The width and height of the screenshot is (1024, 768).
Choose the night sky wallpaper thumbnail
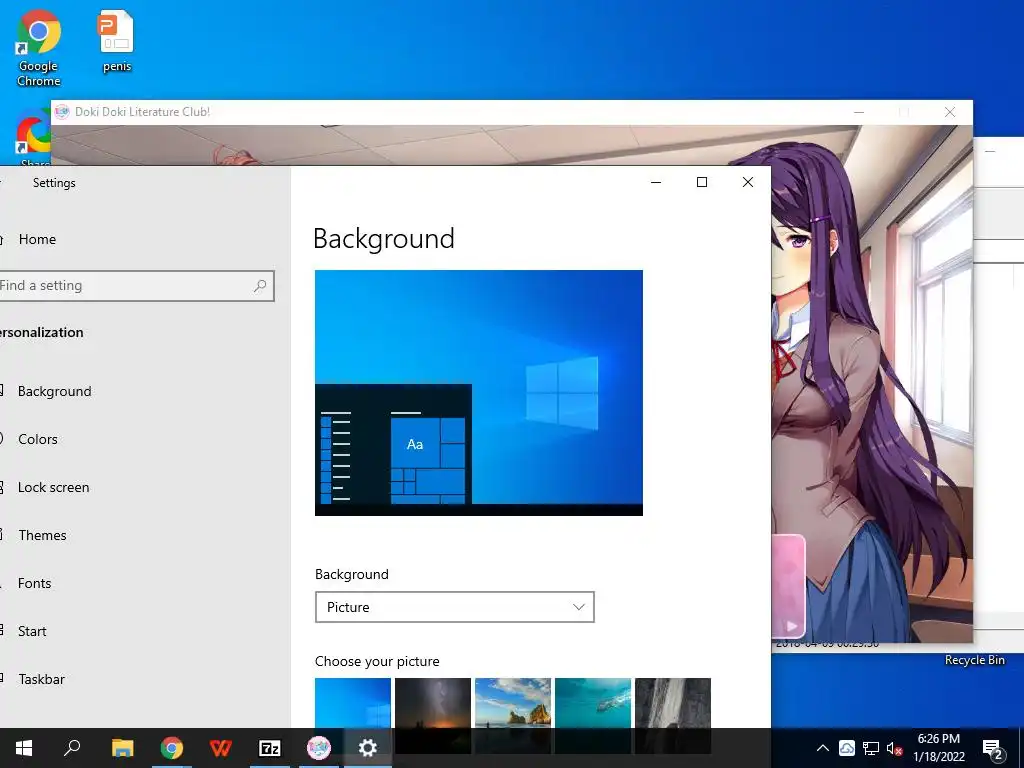coord(433,703)
